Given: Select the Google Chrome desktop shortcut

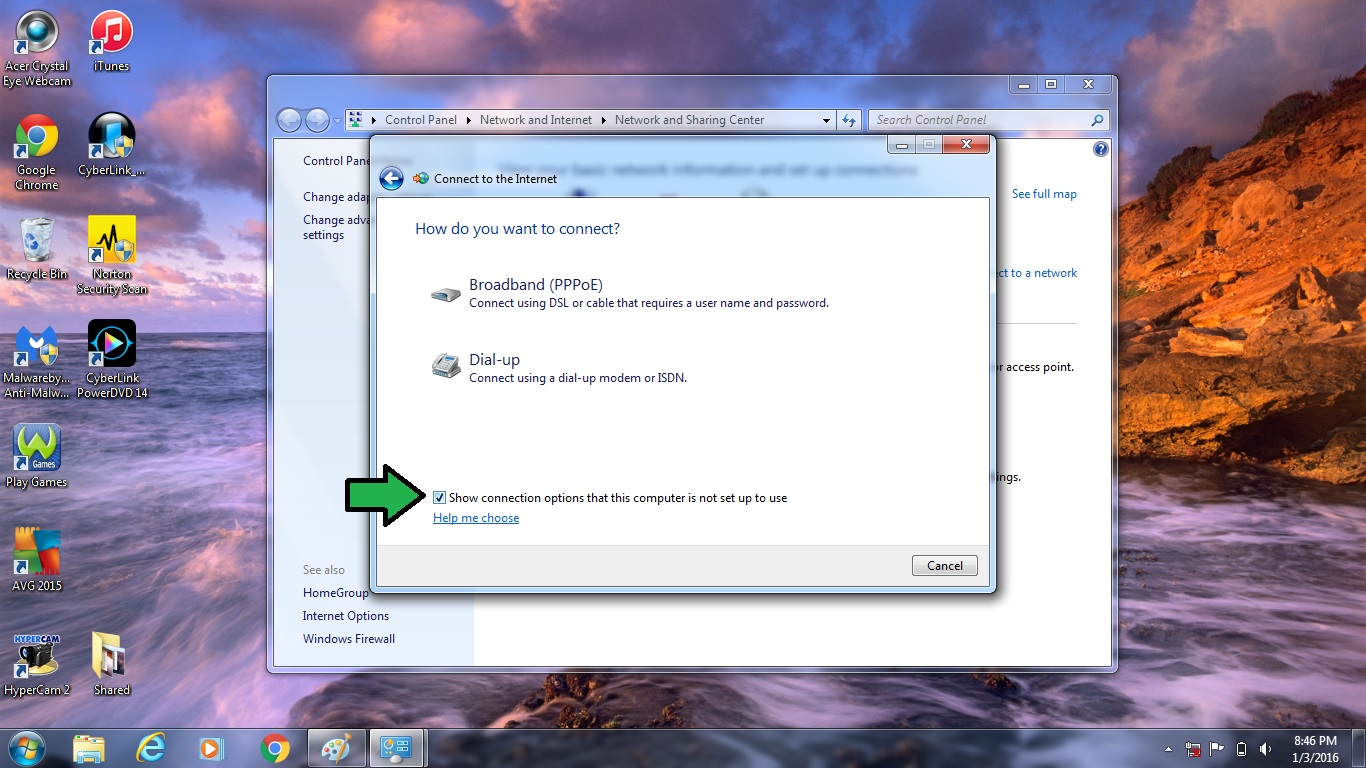Looking at the screenshot, I should point(37,152).
